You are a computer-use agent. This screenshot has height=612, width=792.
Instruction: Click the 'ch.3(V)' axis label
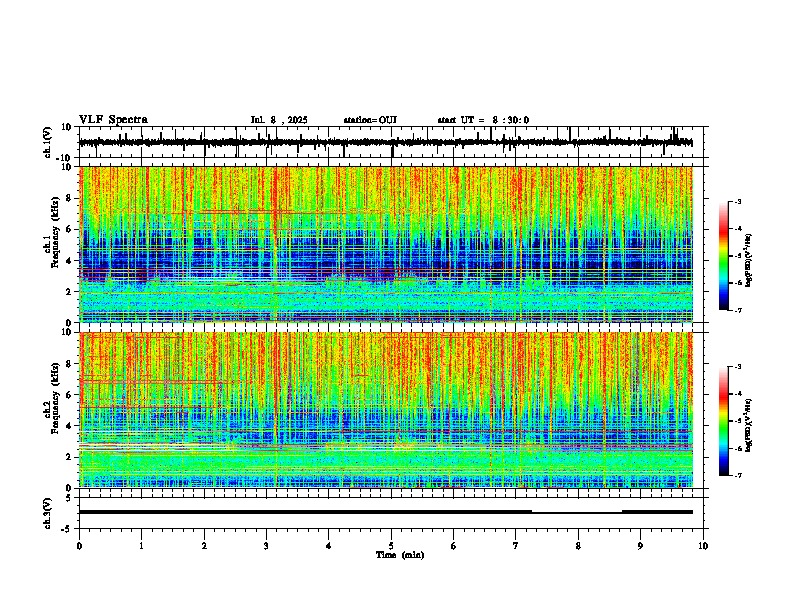coord(48,513)
